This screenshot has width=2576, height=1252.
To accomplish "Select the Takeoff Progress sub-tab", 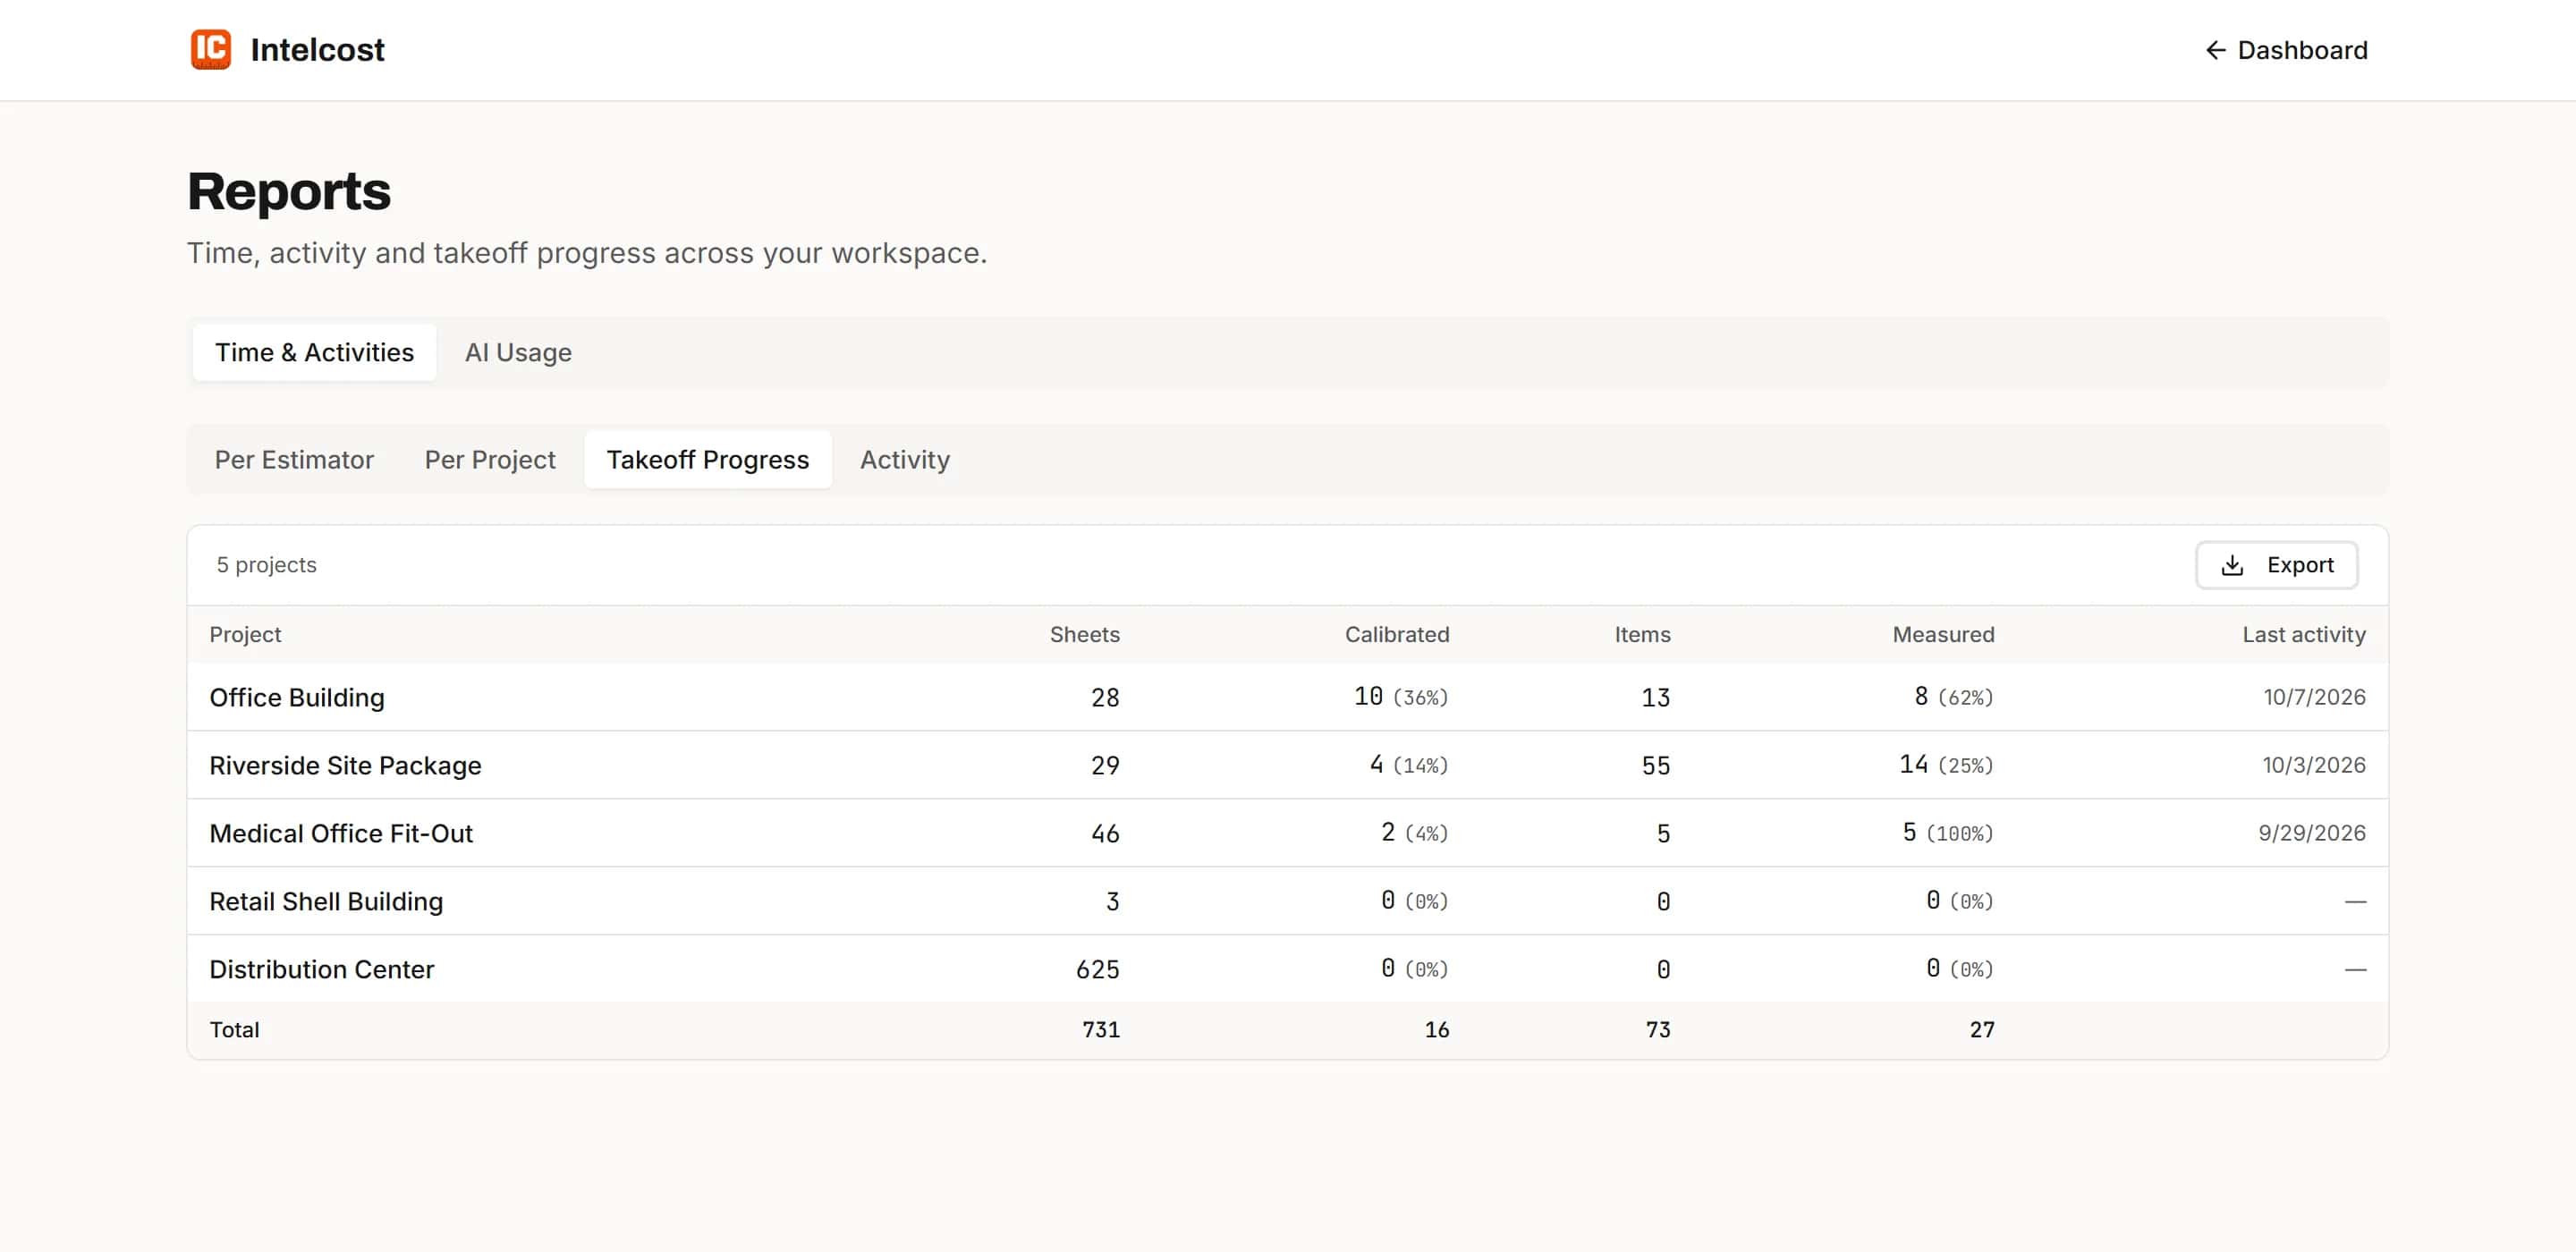I will tap(707, 460).
